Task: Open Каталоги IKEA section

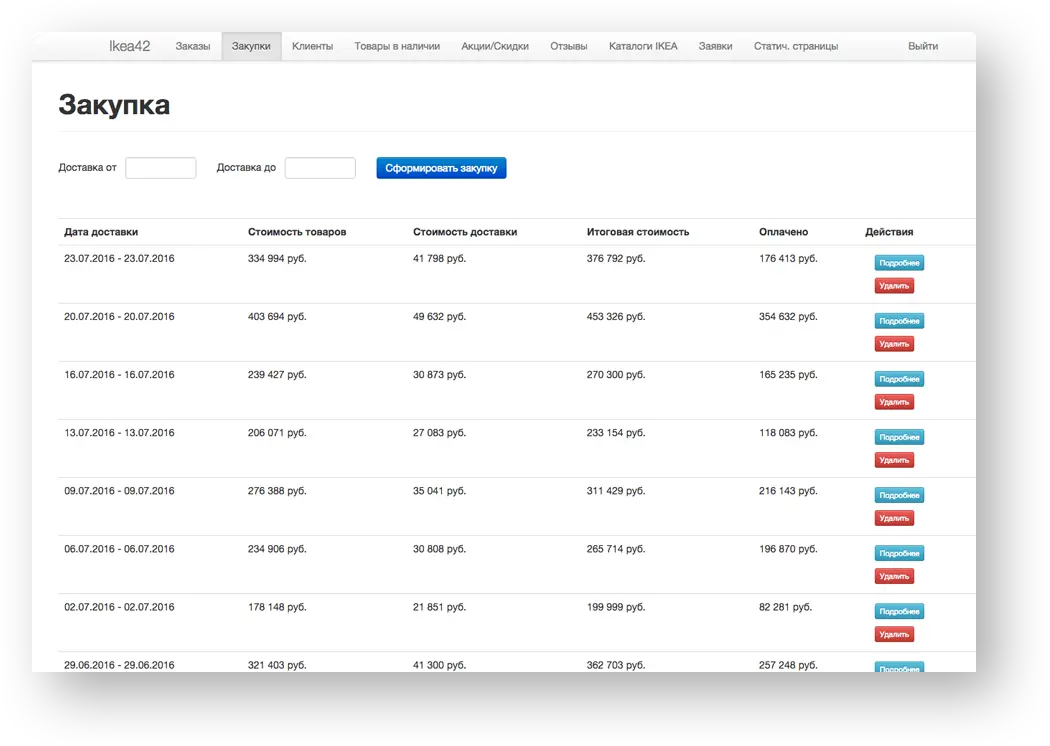Action: [x=643, y=46]
